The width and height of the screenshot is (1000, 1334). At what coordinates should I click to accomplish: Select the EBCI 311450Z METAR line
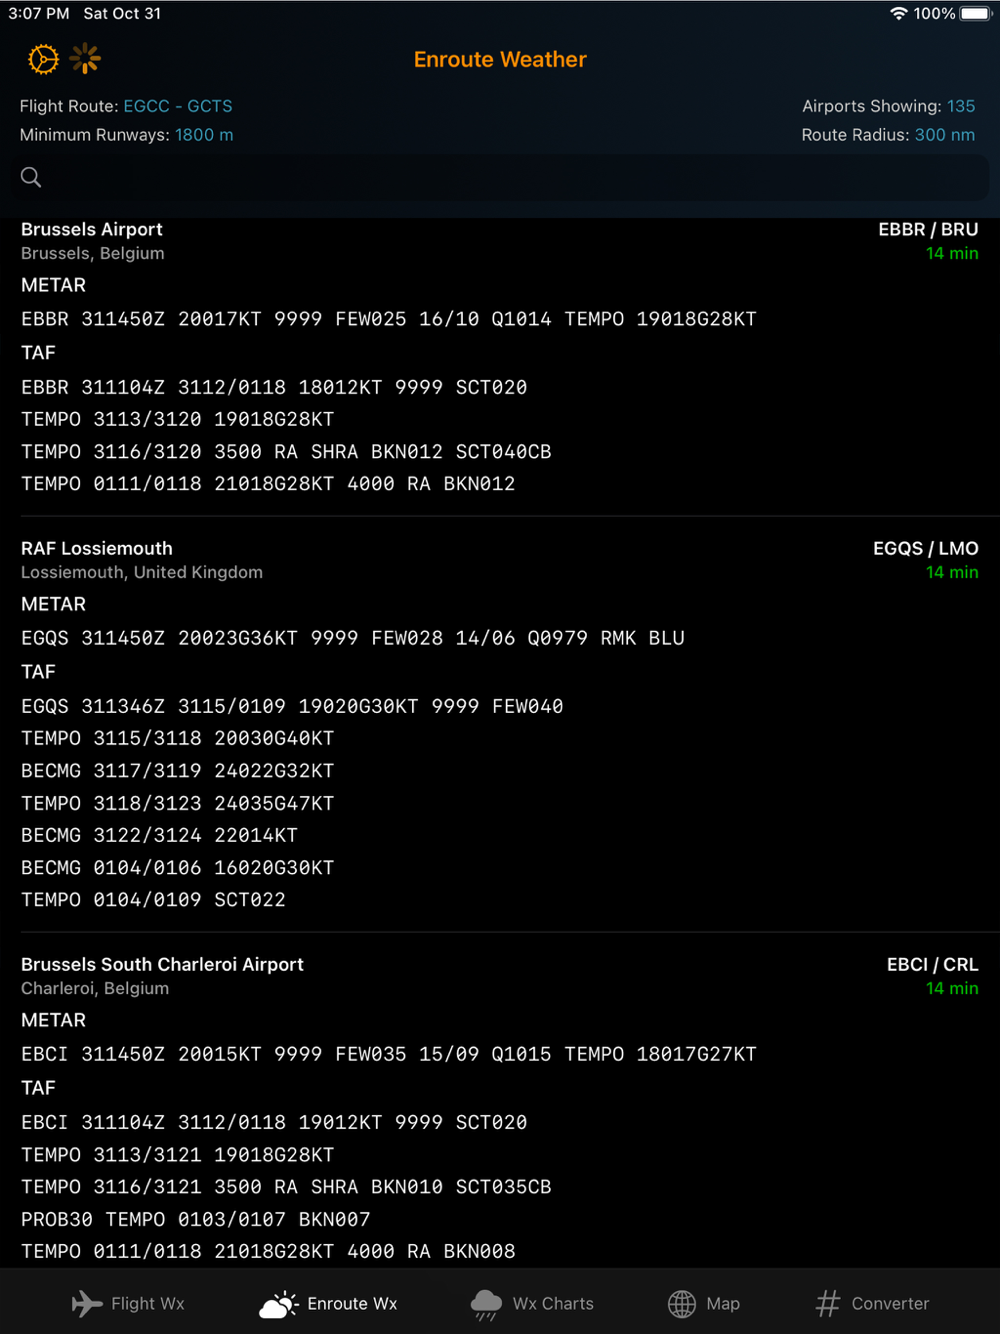point(389,1054)
